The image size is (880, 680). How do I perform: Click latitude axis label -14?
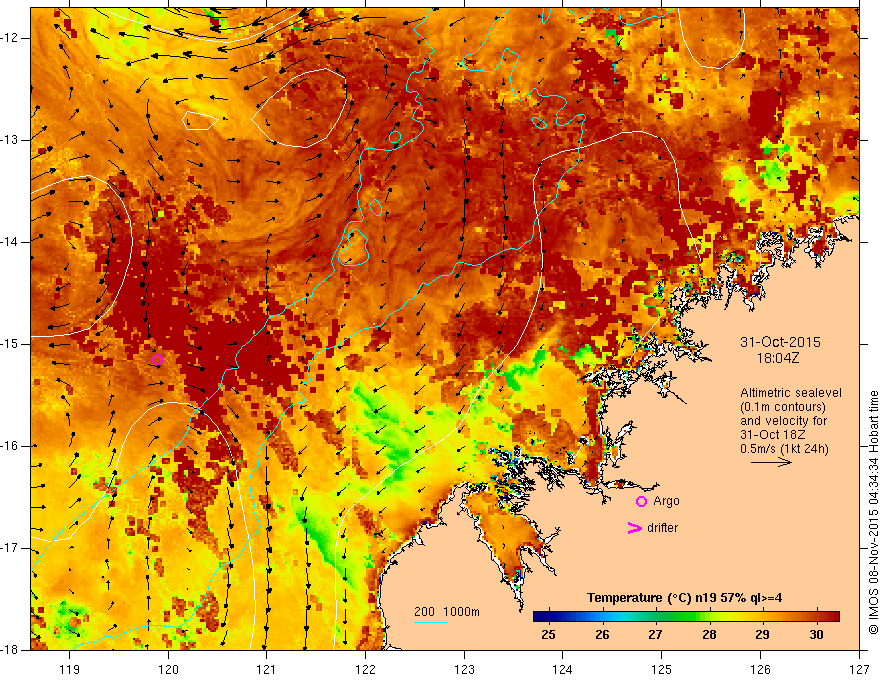[10, 242]
